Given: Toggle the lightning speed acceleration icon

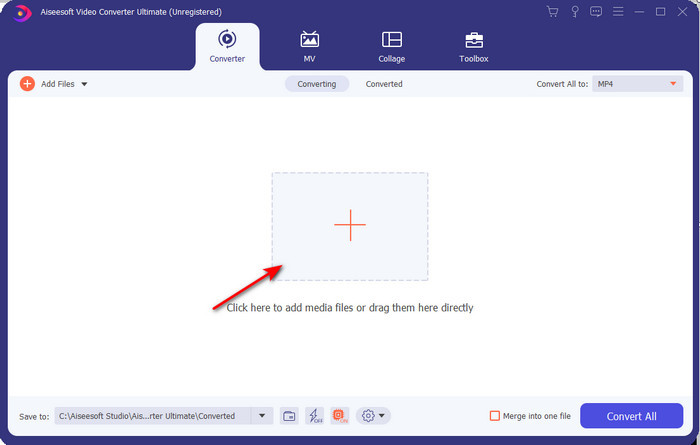Looking at the screenshot, I should [x=315, y=416].
